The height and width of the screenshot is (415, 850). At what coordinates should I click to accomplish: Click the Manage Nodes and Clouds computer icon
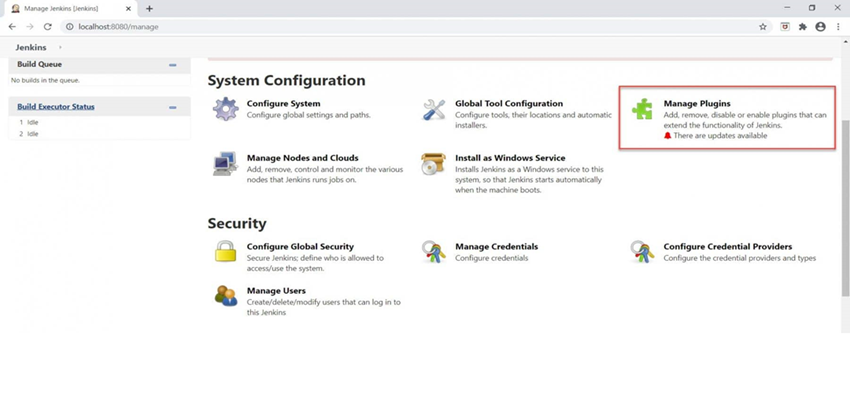pyautogui.click(x=225, y=164)
